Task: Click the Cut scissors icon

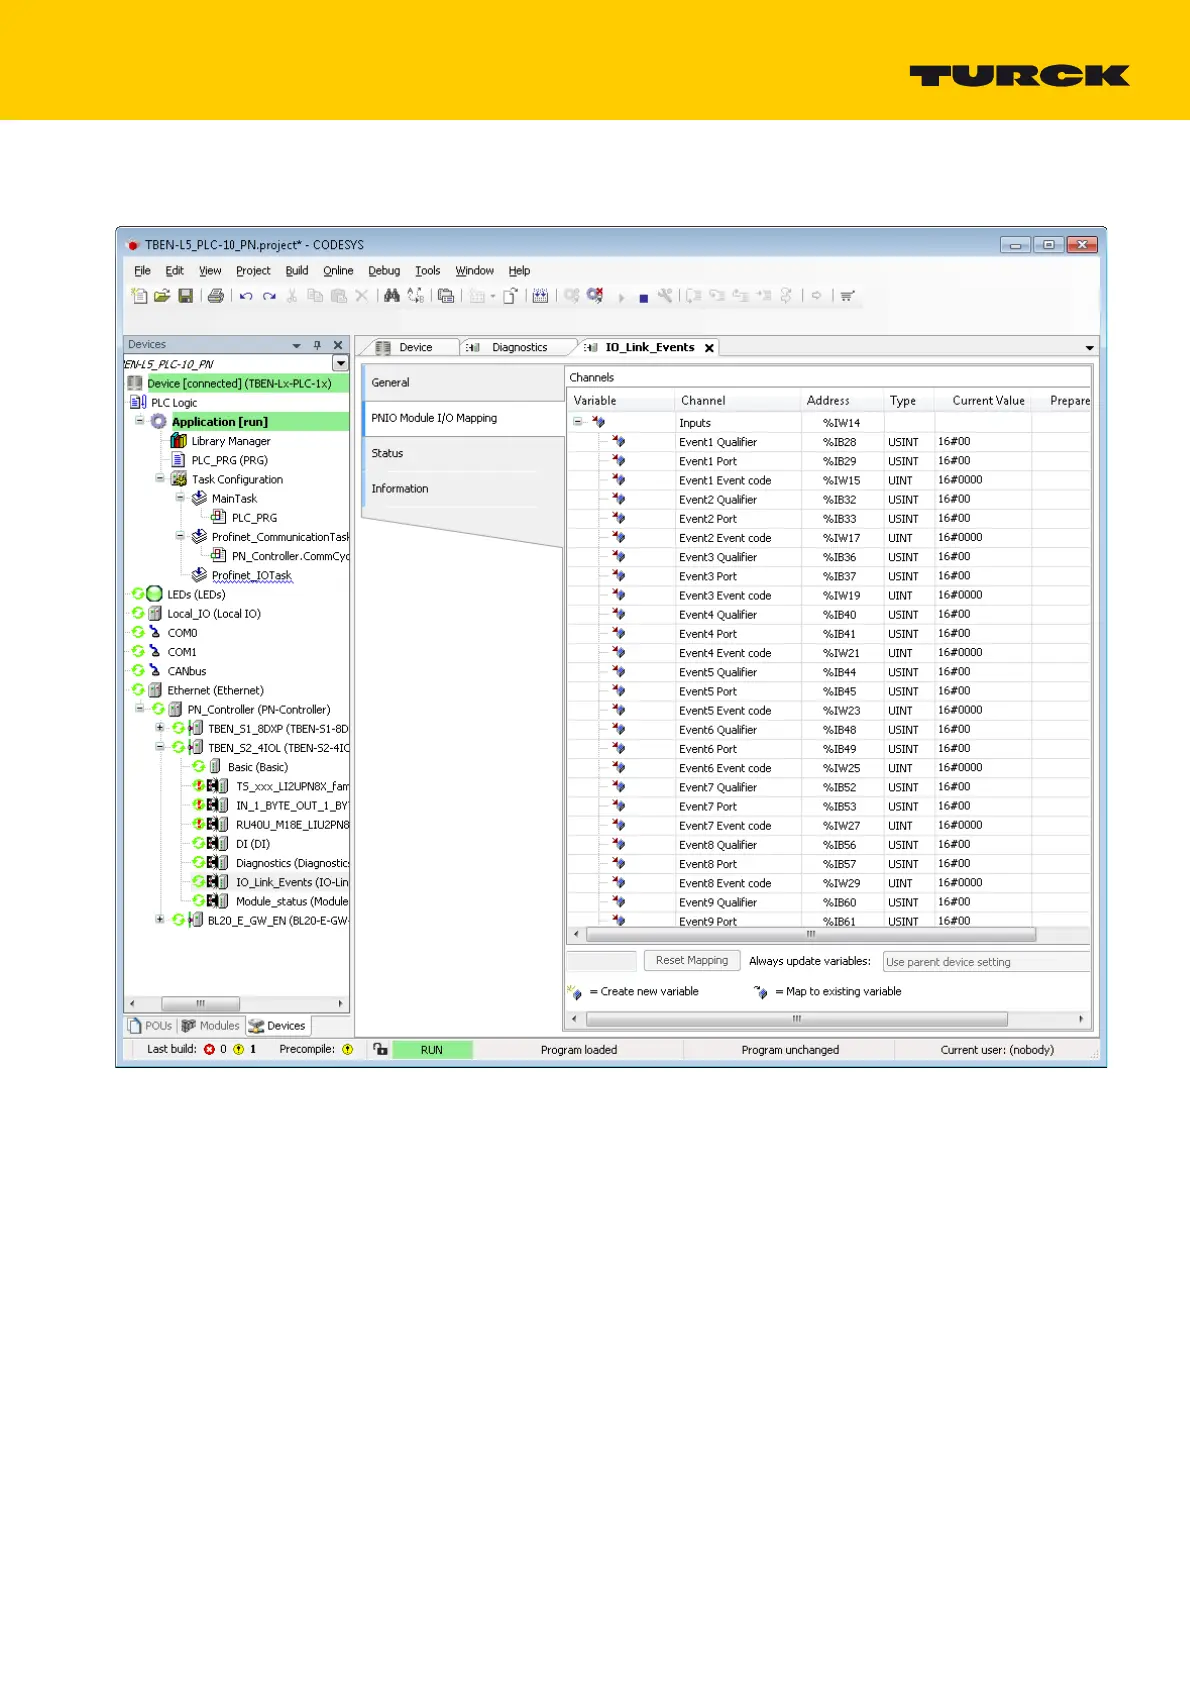Action: [x=292, y=296]
